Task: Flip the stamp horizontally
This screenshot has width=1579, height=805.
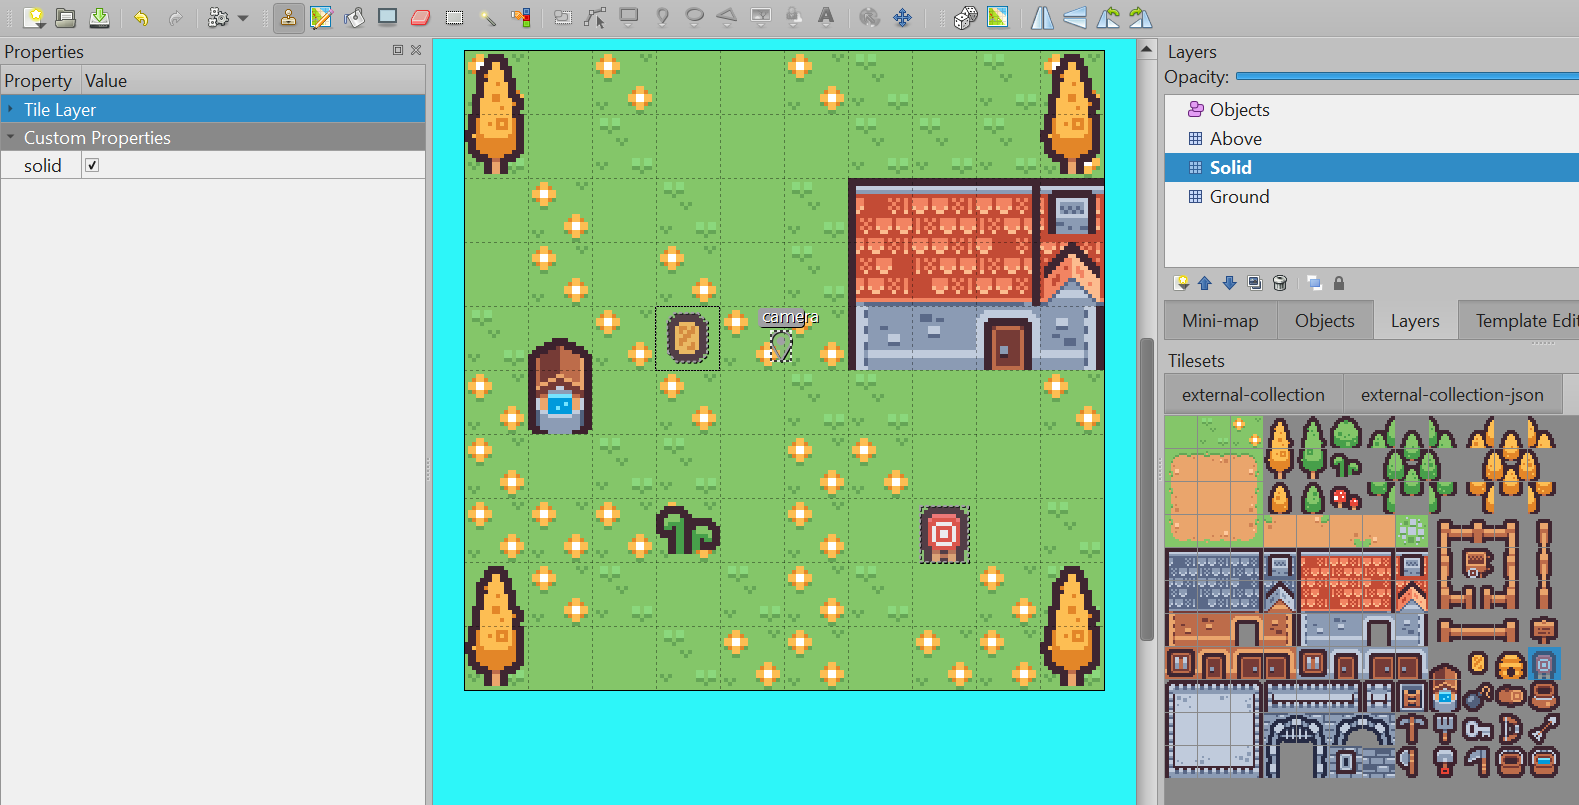Action: point(1042,17)
